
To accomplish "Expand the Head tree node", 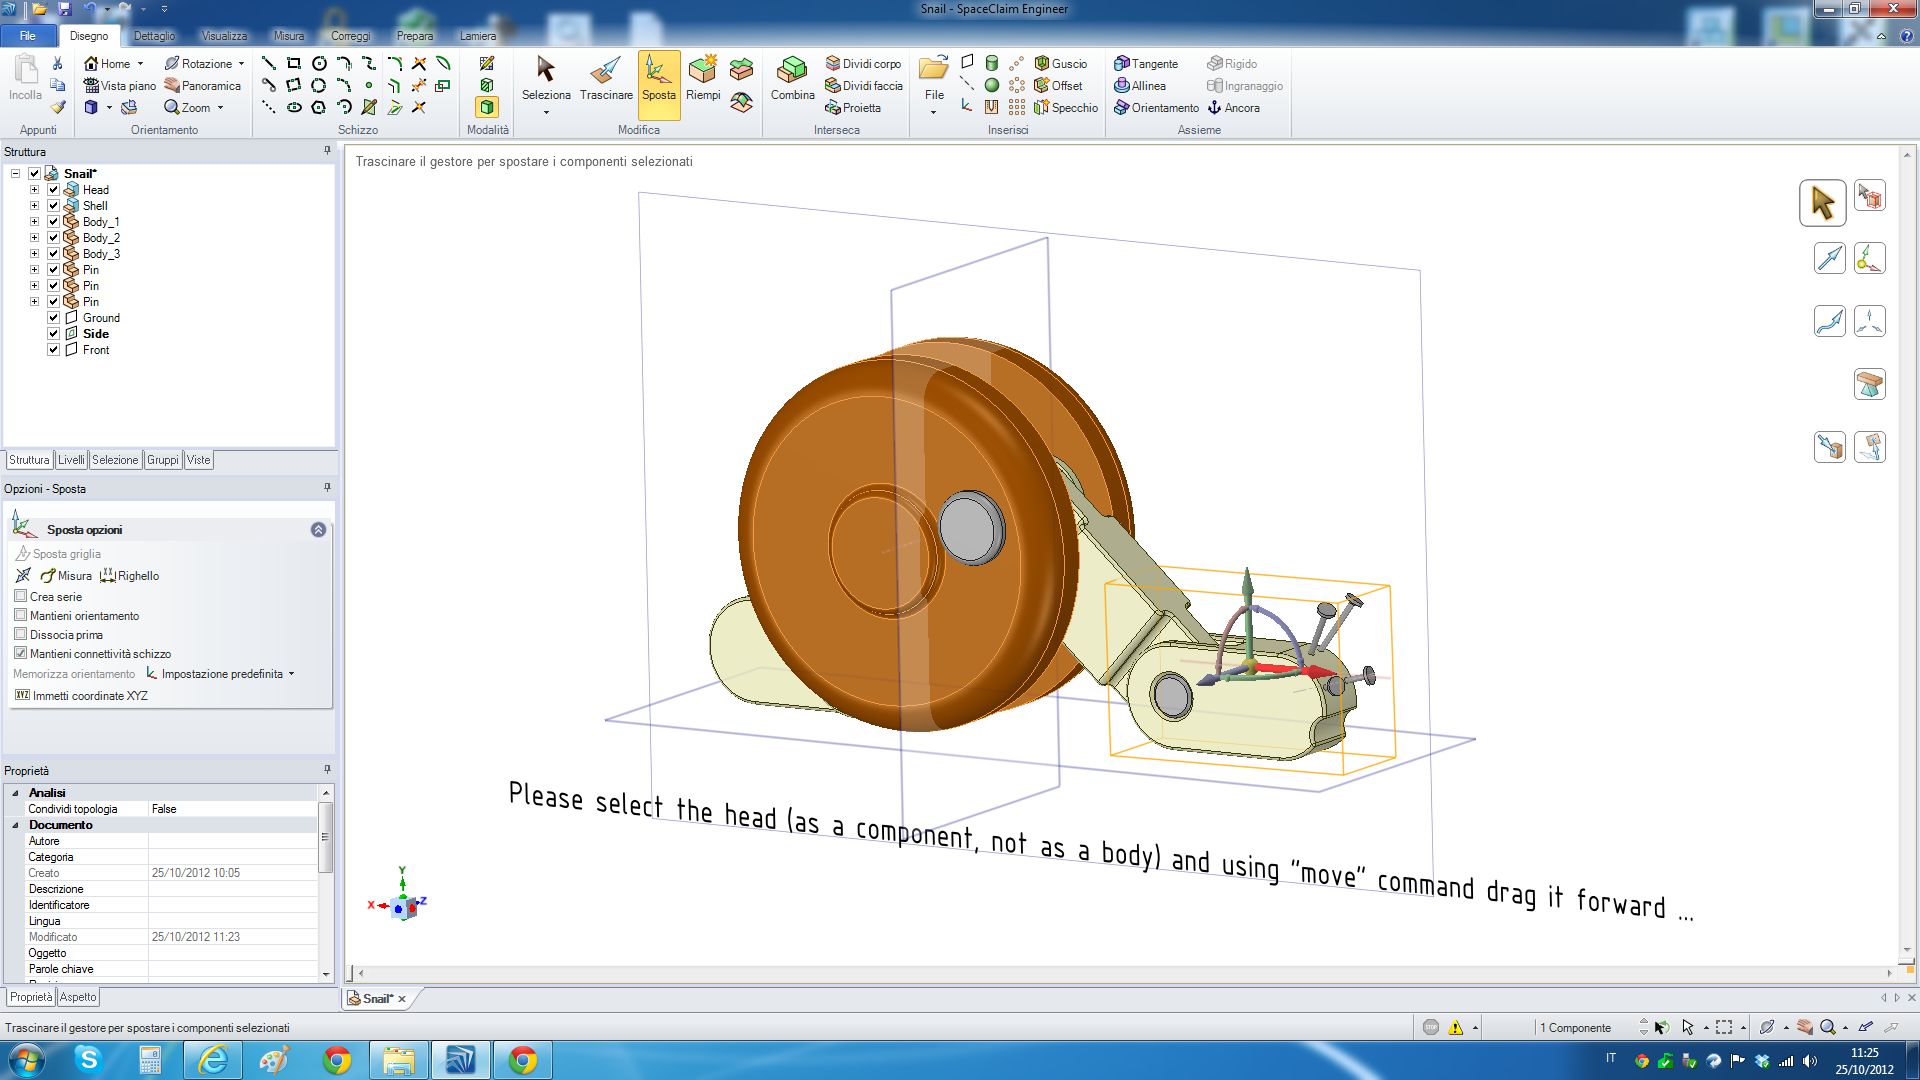I will (35, 189).
